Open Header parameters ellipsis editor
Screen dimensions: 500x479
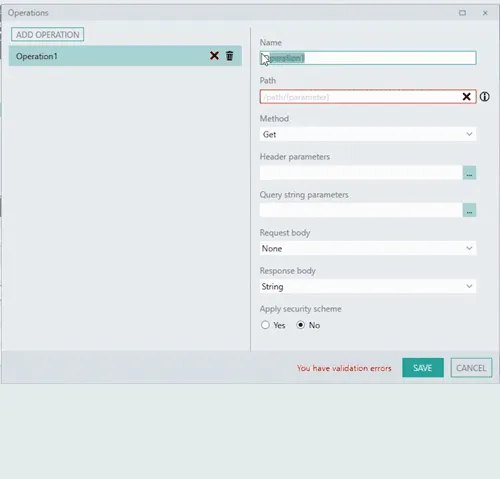pos(469,173)
